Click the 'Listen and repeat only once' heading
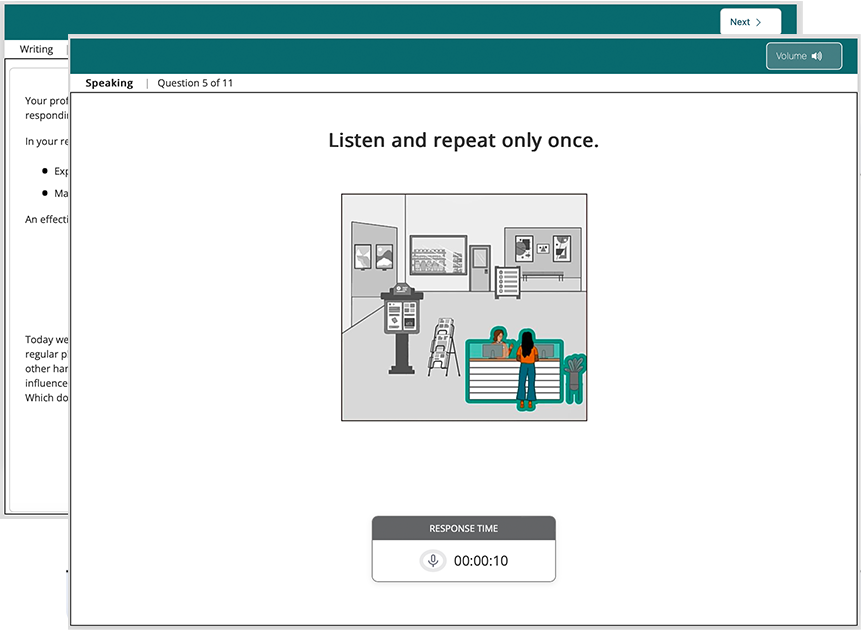Screen dimensions: 861x630 pos(463,140)
